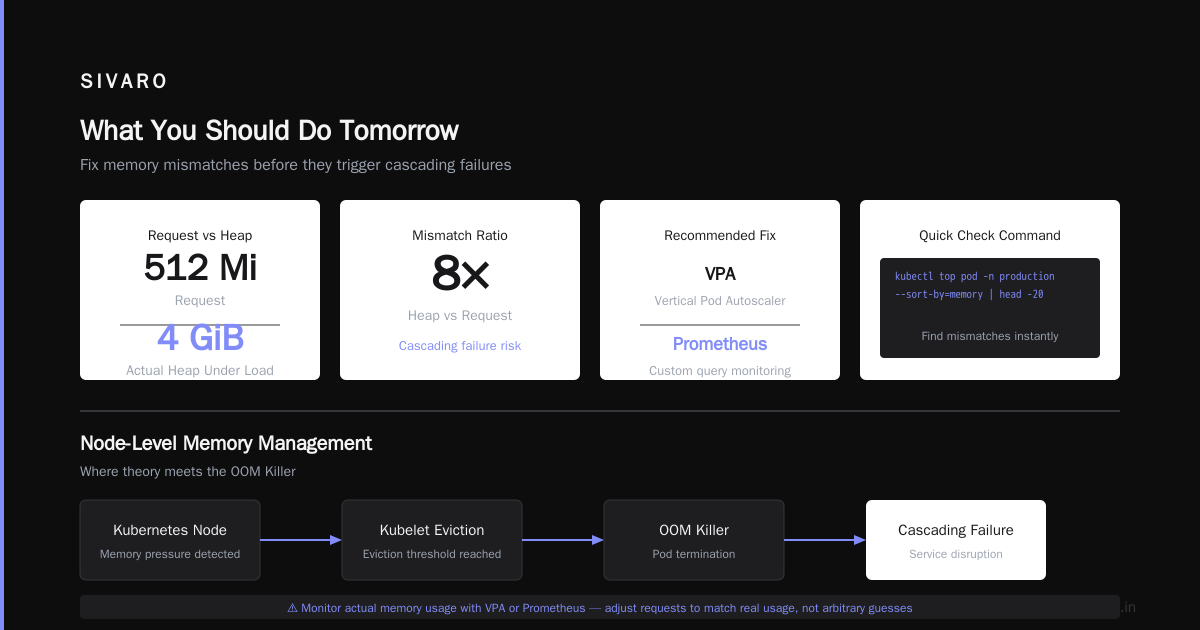Select the Where theory meets OOM Killer subtitle
The height and width of the screenshot is (630, 1200).
[x=188, y=471]
